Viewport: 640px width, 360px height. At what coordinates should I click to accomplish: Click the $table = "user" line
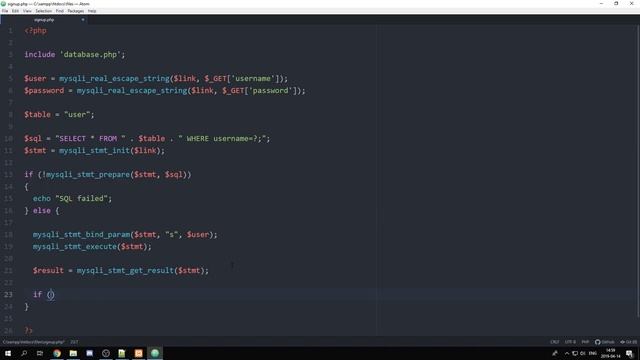[59, 114]
